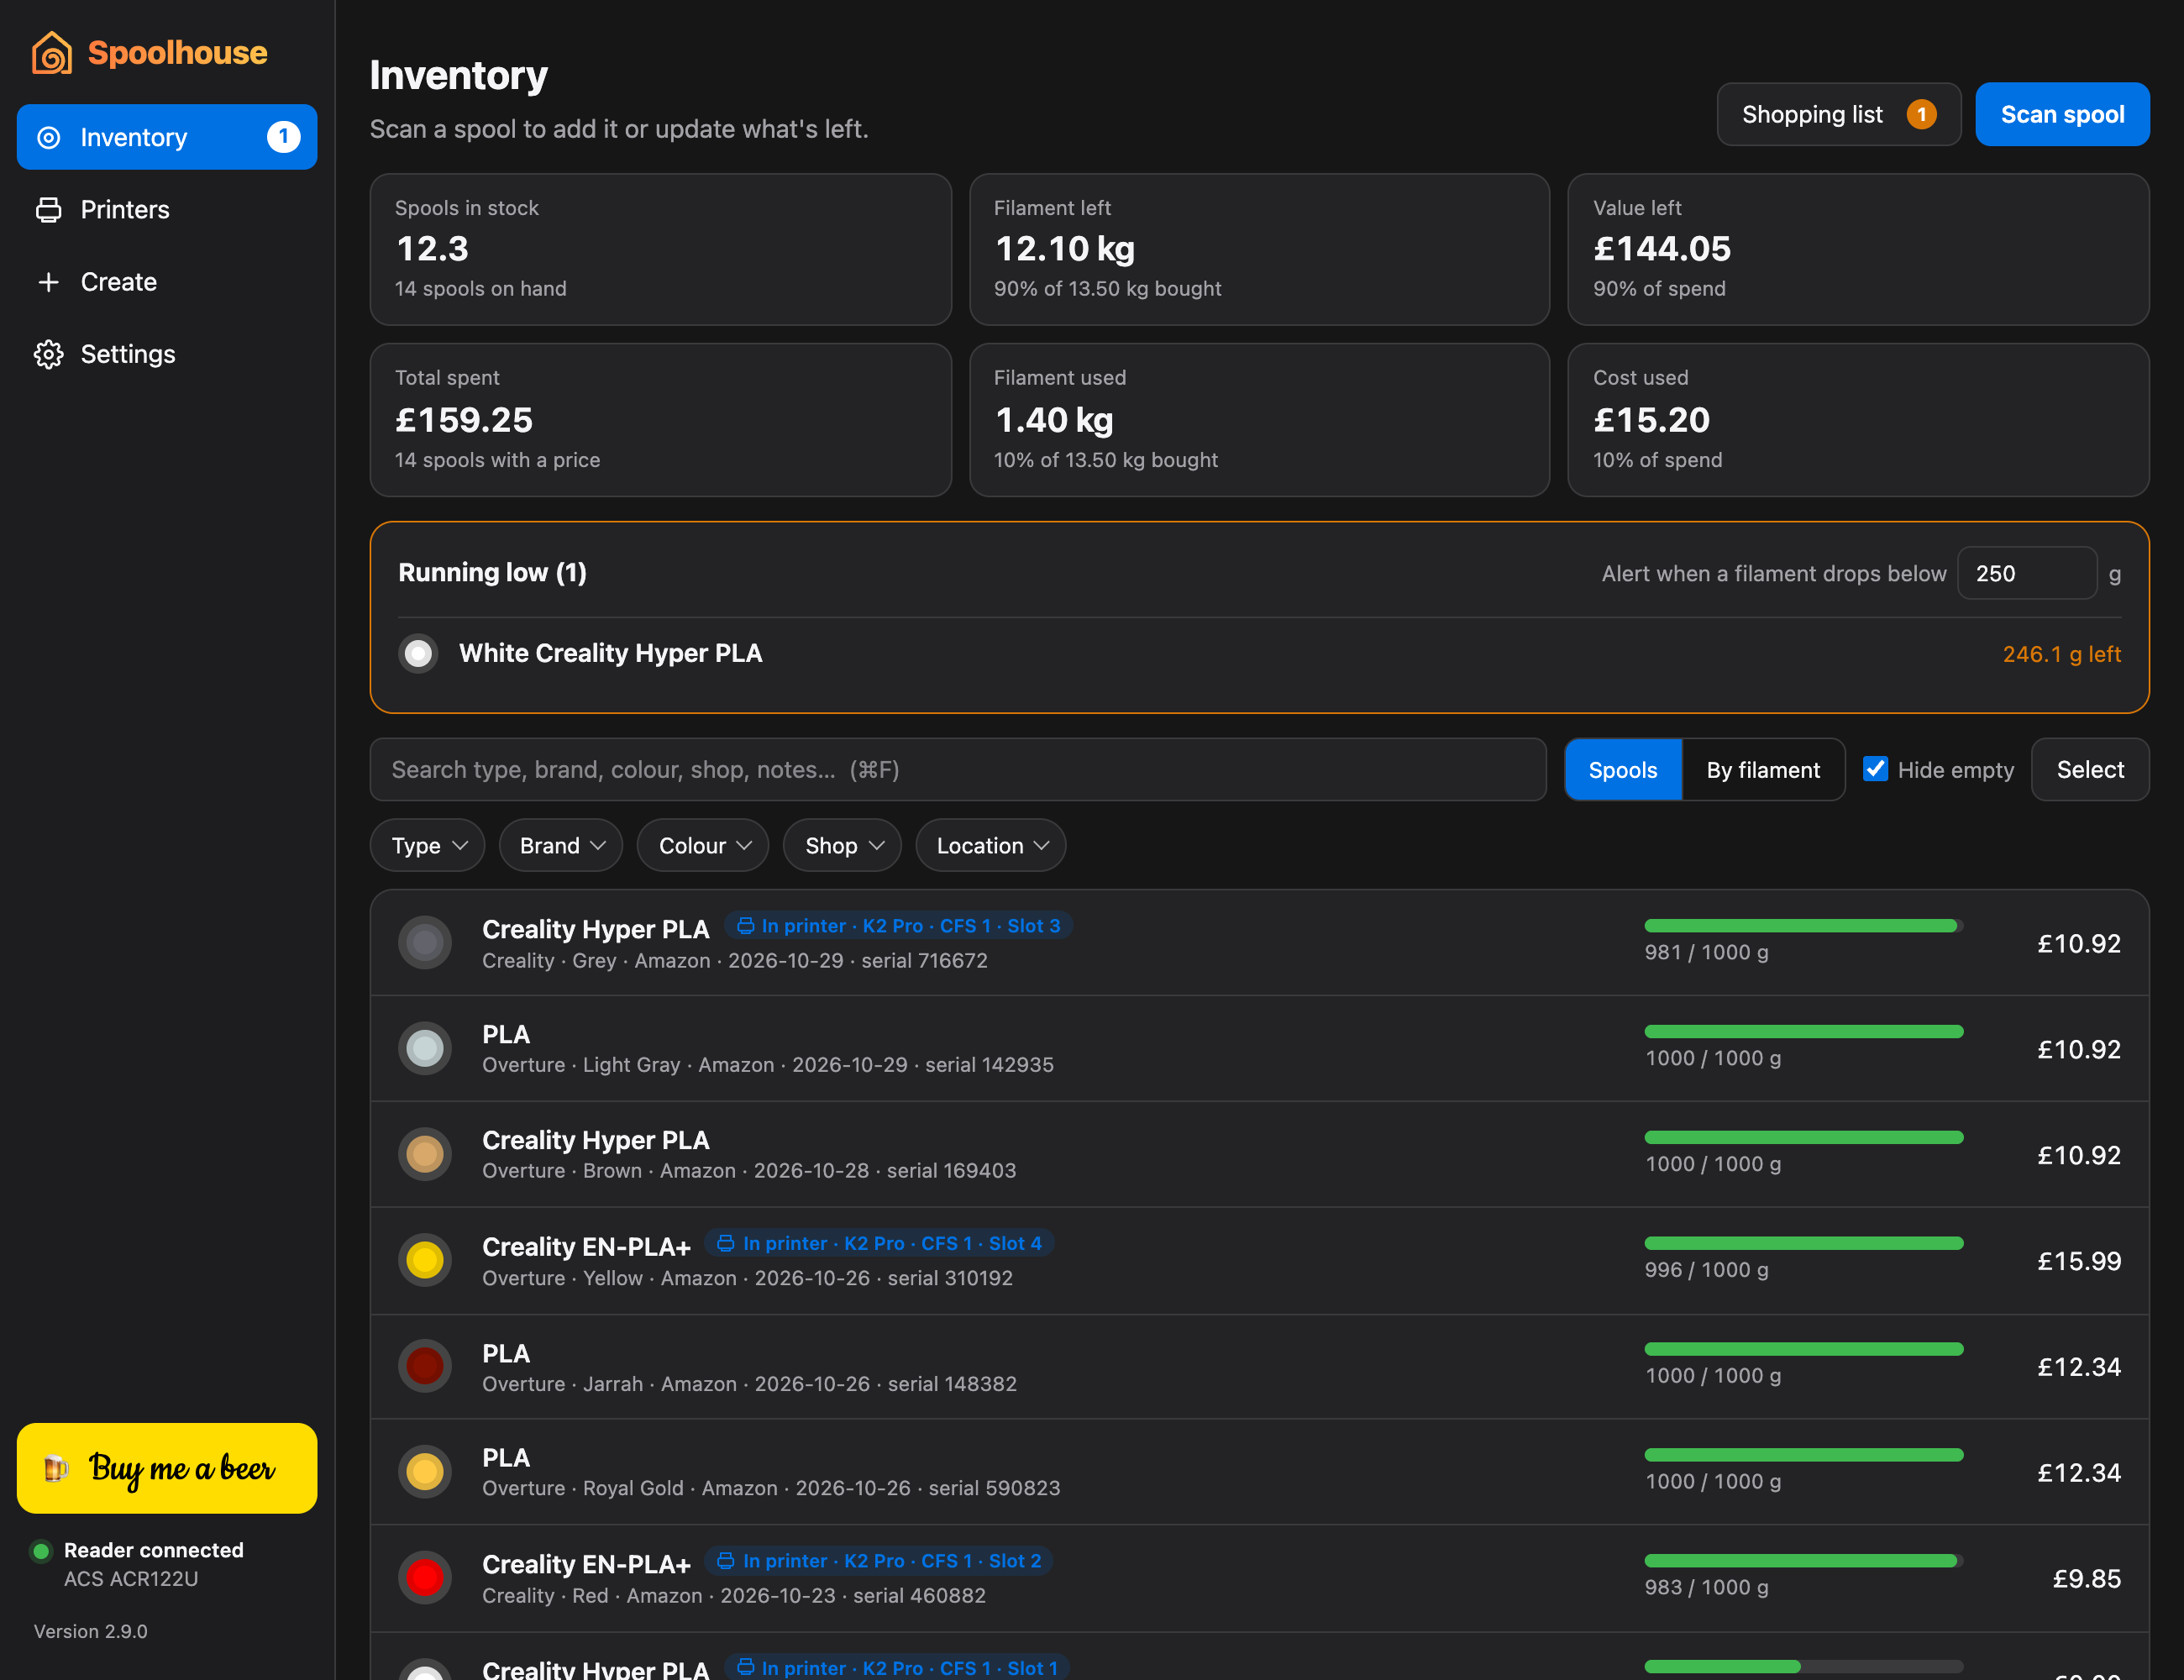Focus the search filaments field
Image resolution: width=2184 pixels, height=1680 pixels.
point(958,770)
